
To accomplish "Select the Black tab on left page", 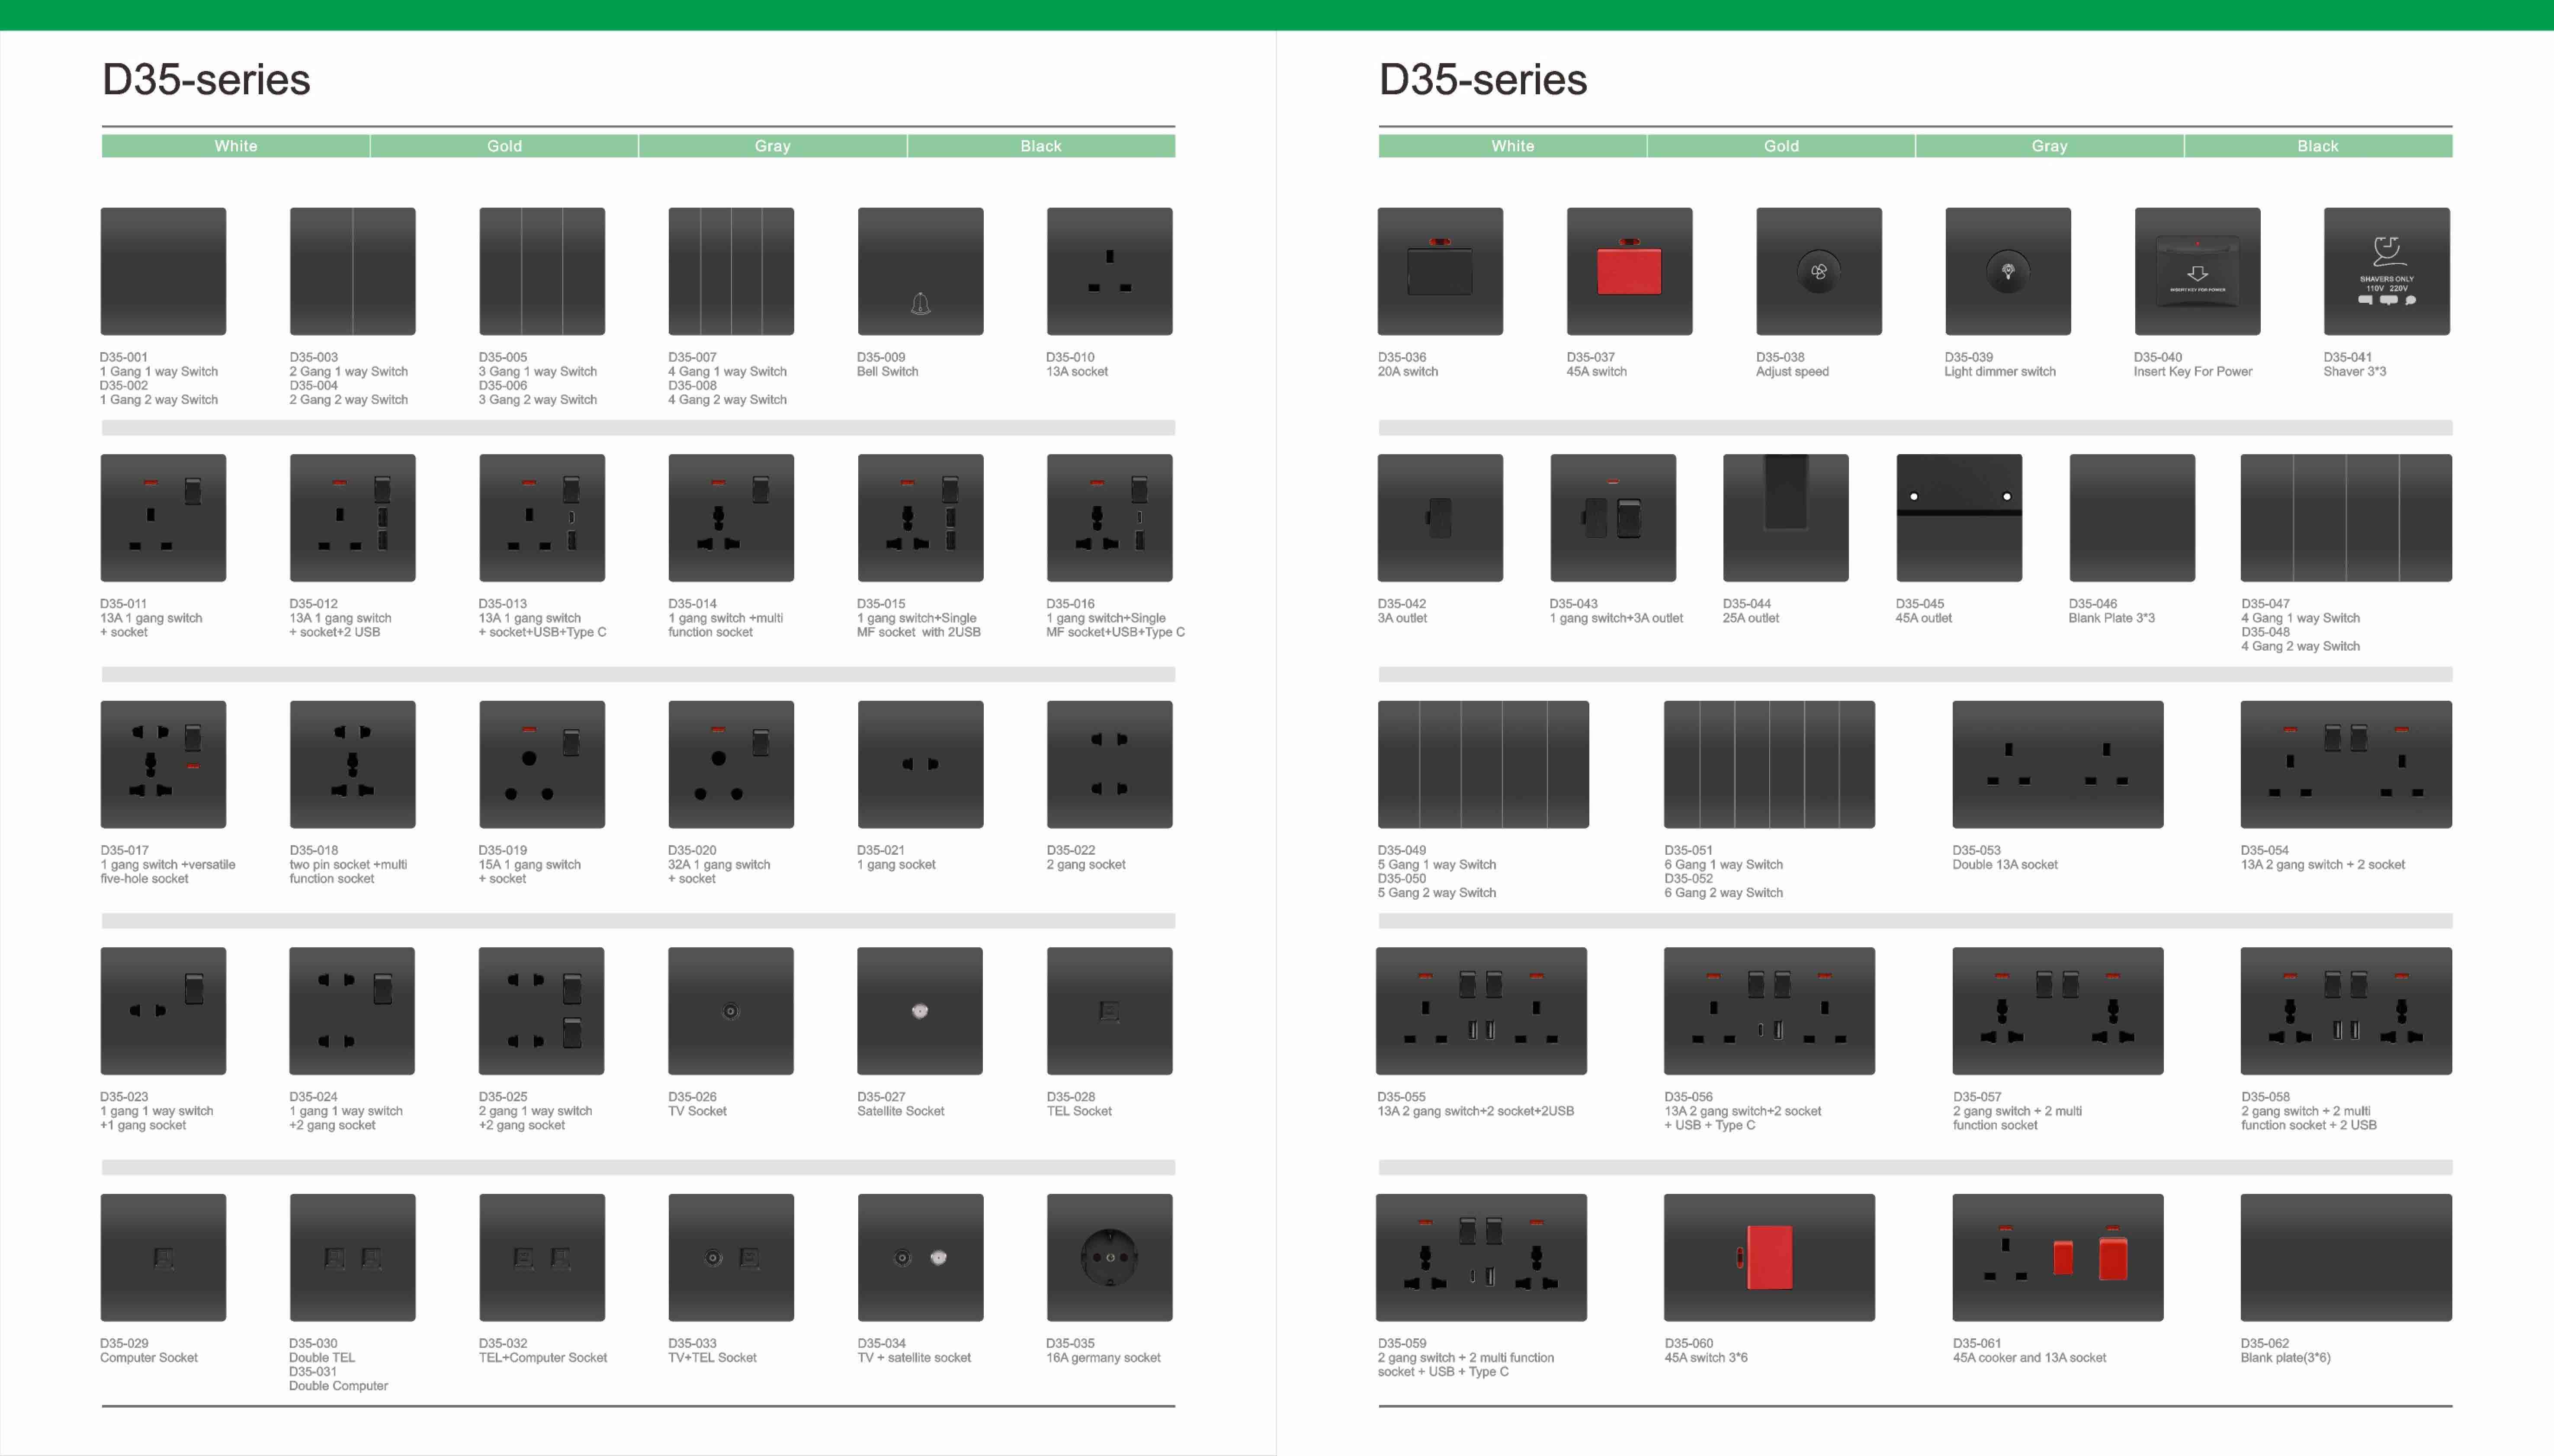I will pos(1041,146).
